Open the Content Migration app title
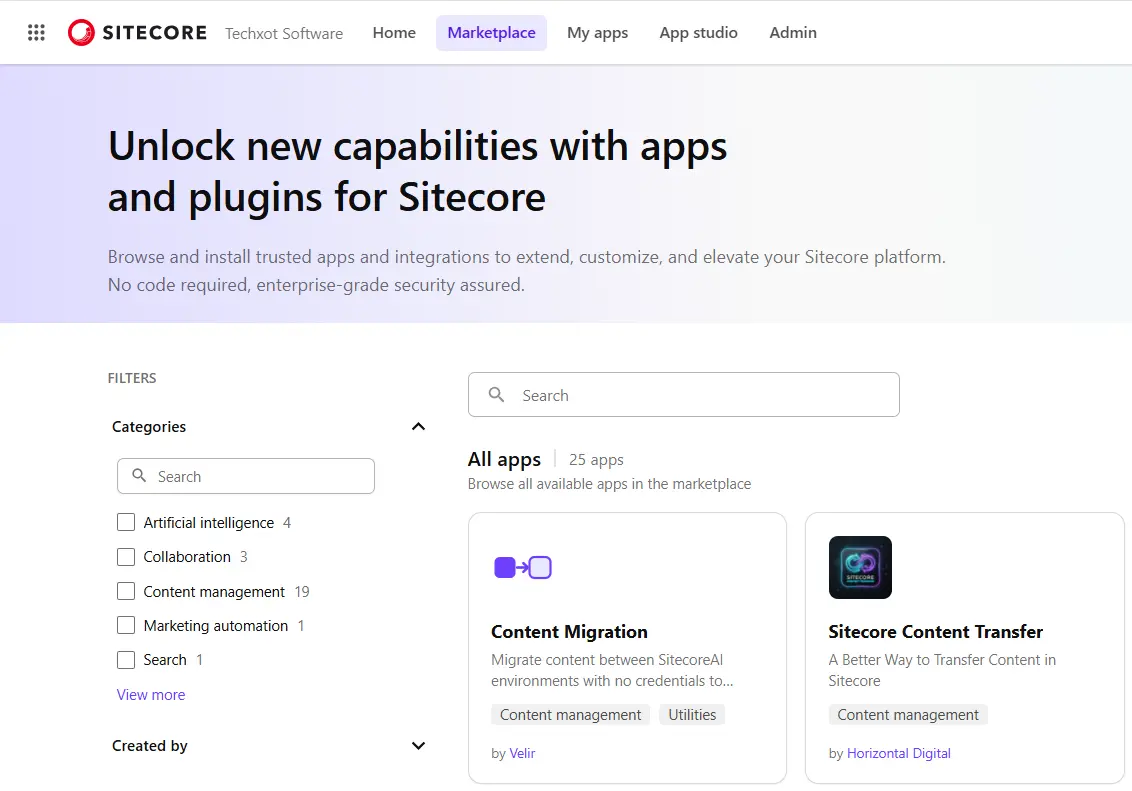The image size is (1132, 791). click(x=569, y=632)
